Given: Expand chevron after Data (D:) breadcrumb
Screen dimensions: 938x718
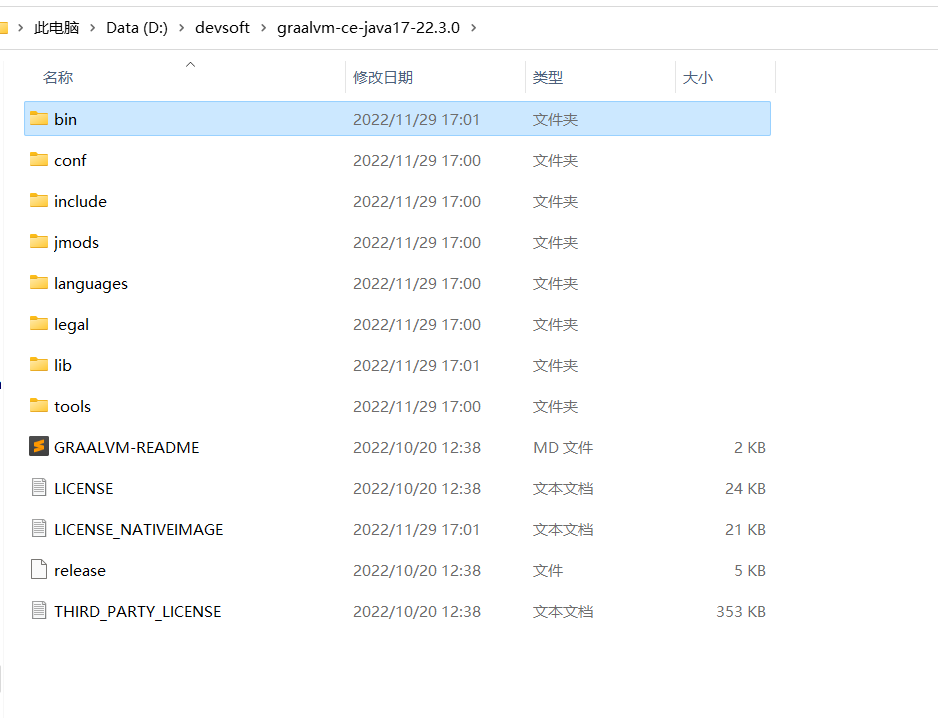Looking at the screenshot, I should [181, 28].
